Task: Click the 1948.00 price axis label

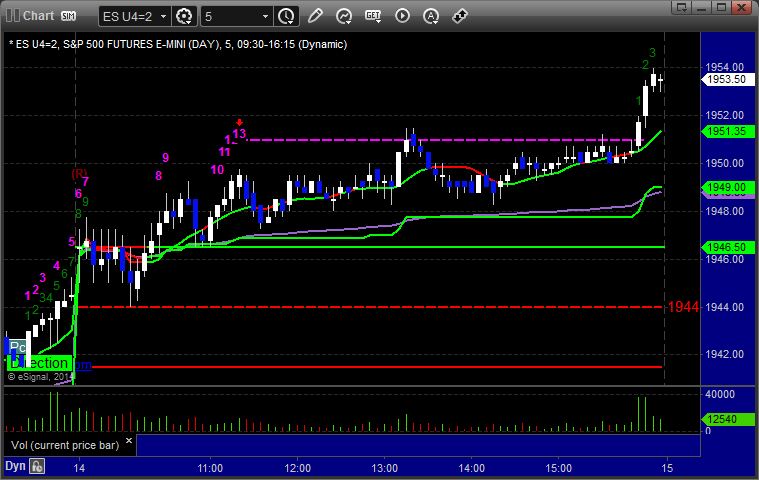Action: coord(724,211)
